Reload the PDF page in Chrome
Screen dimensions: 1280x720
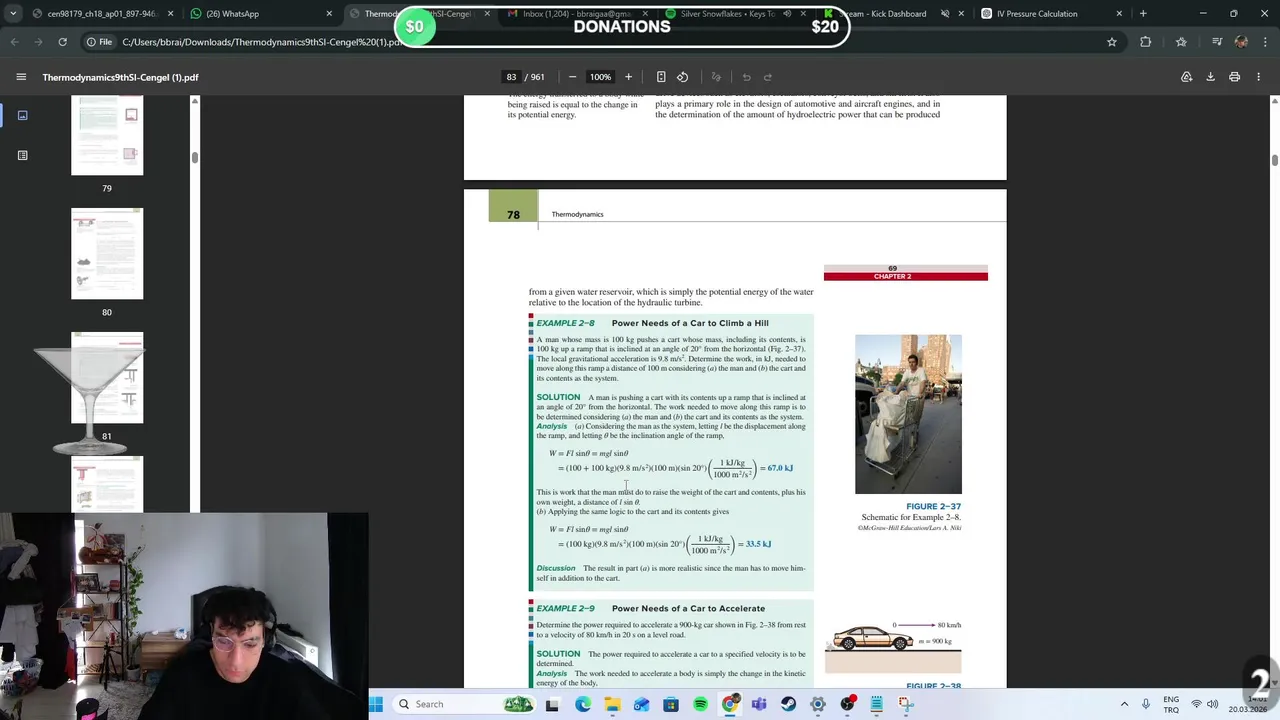(x=62, y=42)
